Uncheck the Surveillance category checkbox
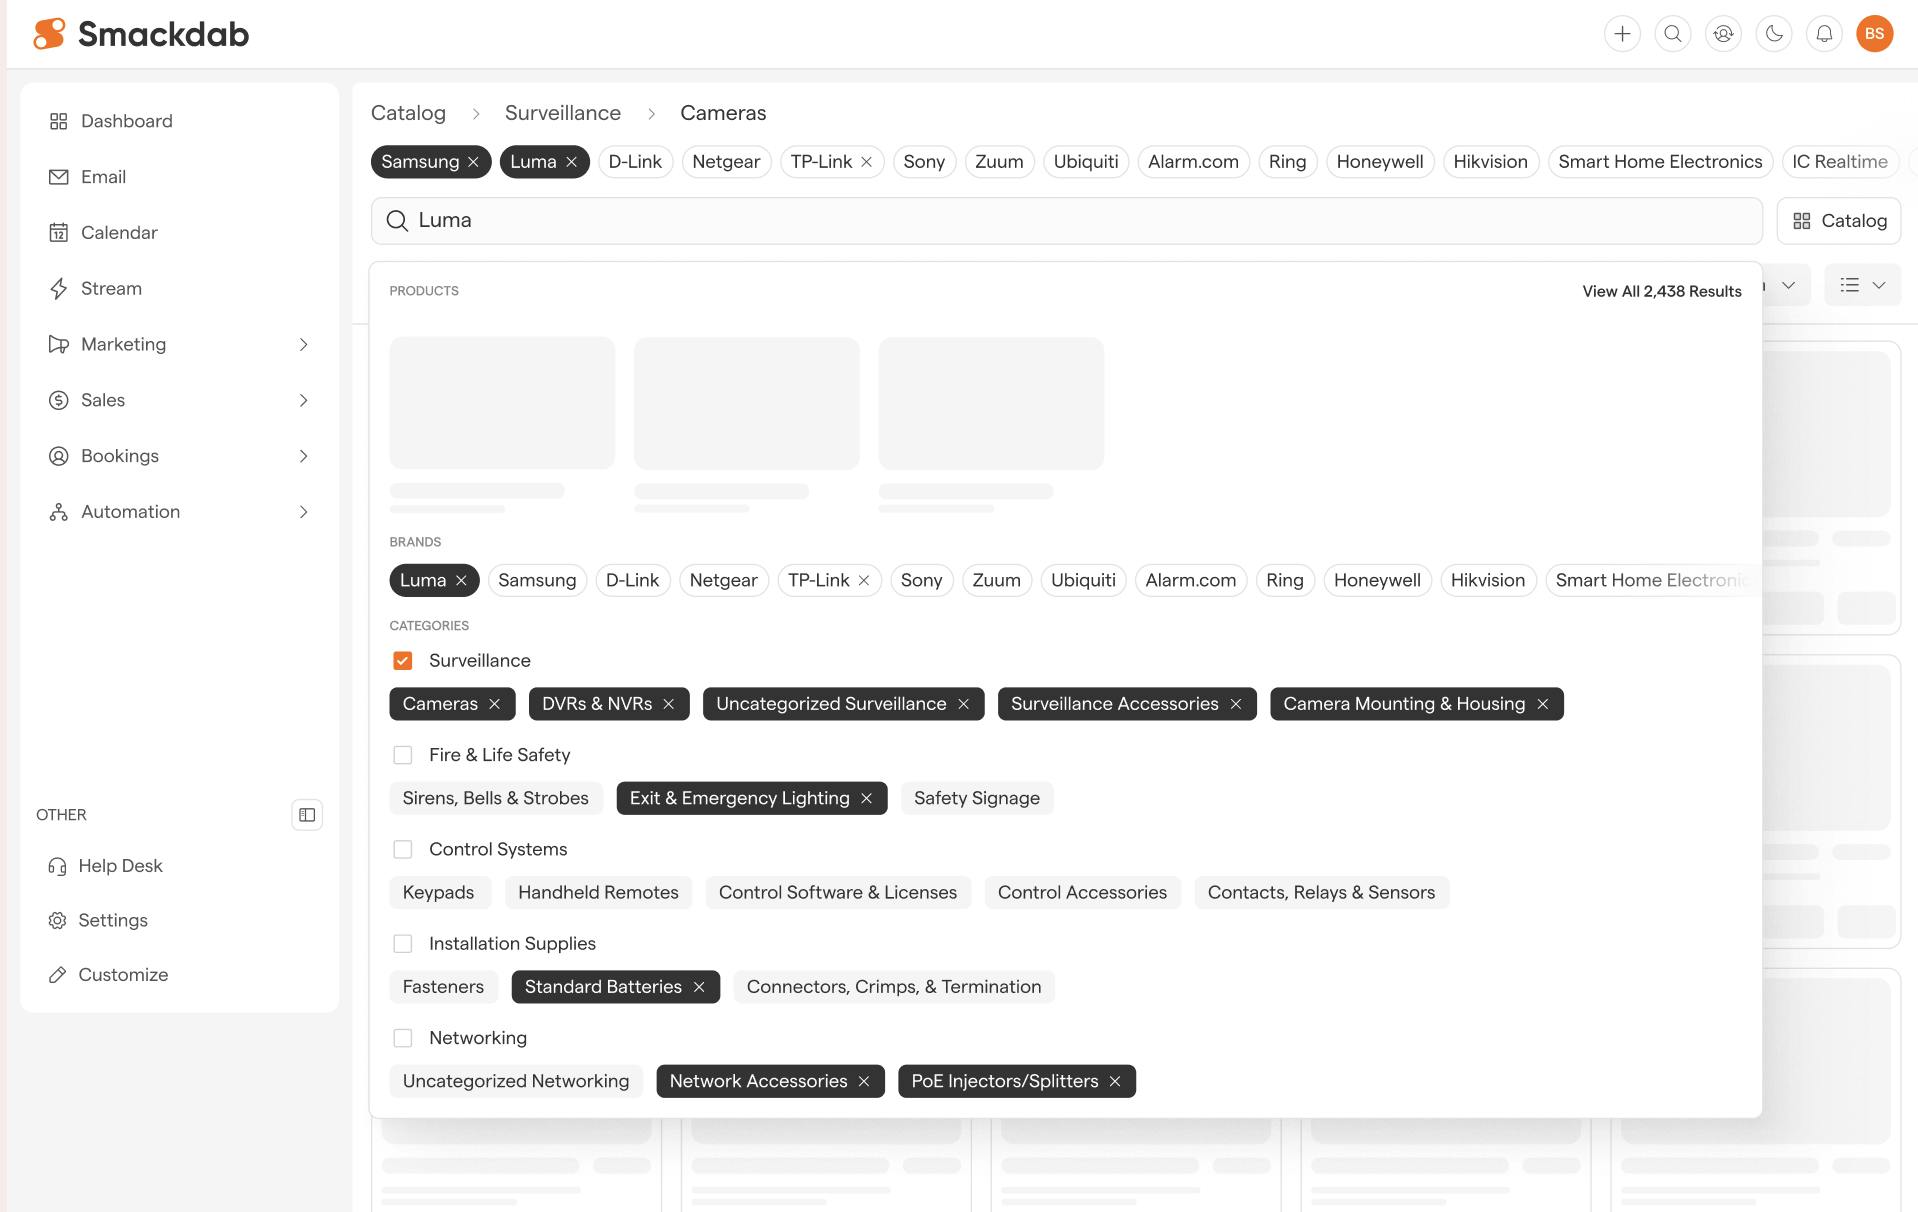 pos(403,661)
